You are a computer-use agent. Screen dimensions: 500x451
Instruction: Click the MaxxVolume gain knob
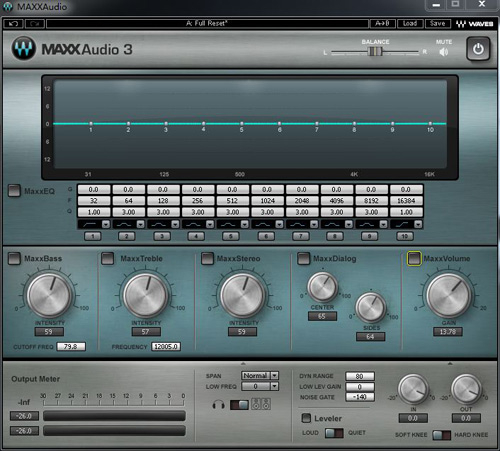click(x=449, y=295)
